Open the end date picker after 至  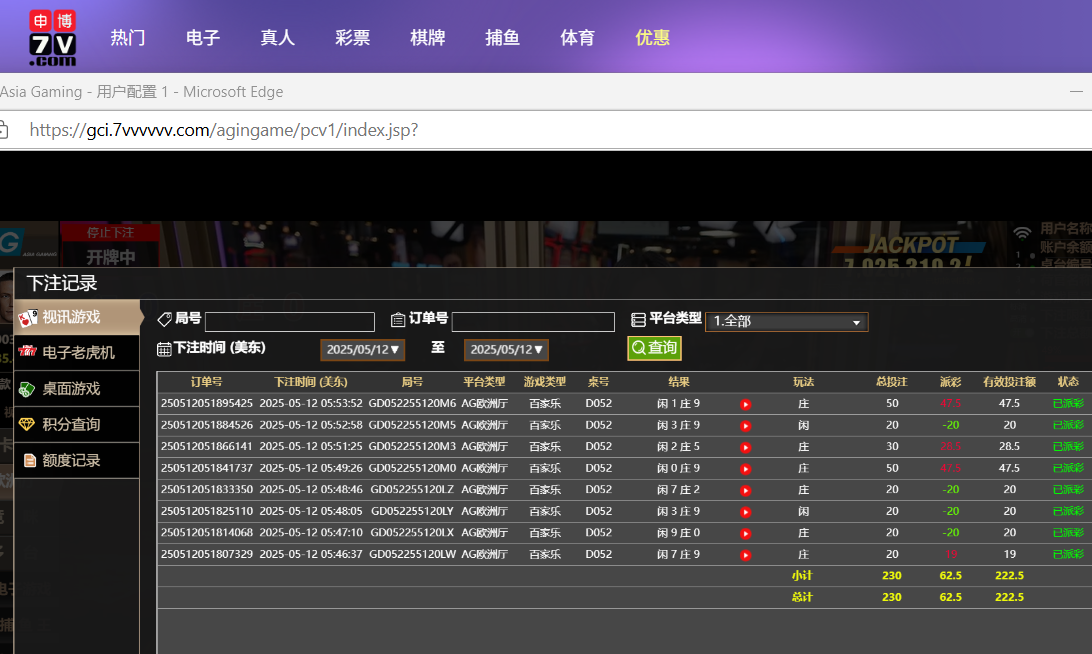pyautogui.click(x=506, y=350)
